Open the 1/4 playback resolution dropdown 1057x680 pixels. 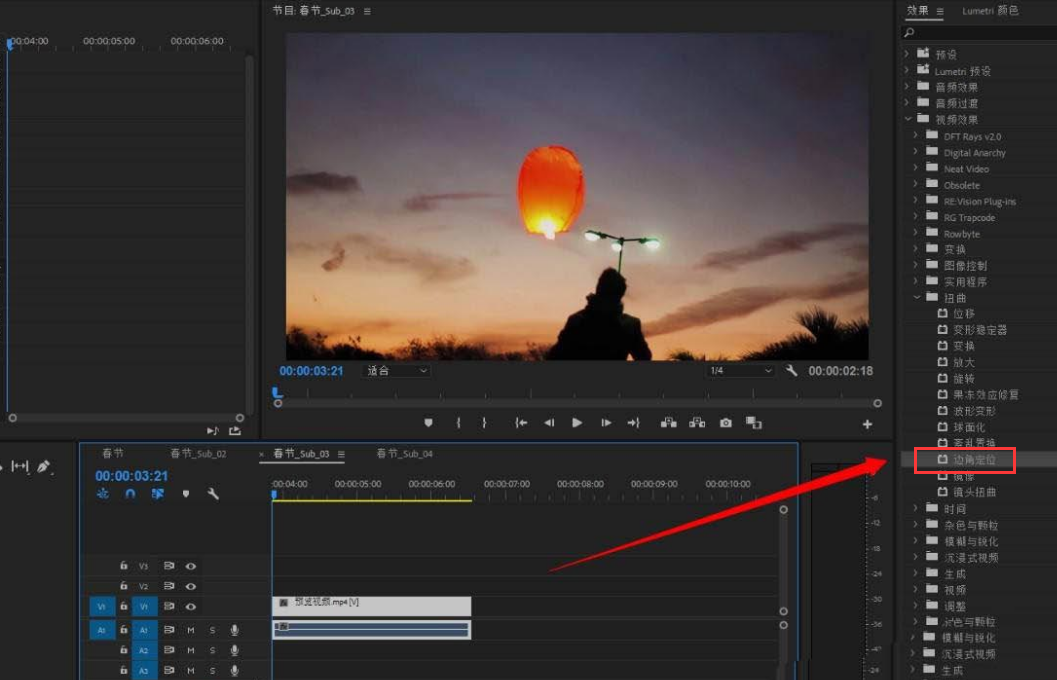[x=740, y=371]
